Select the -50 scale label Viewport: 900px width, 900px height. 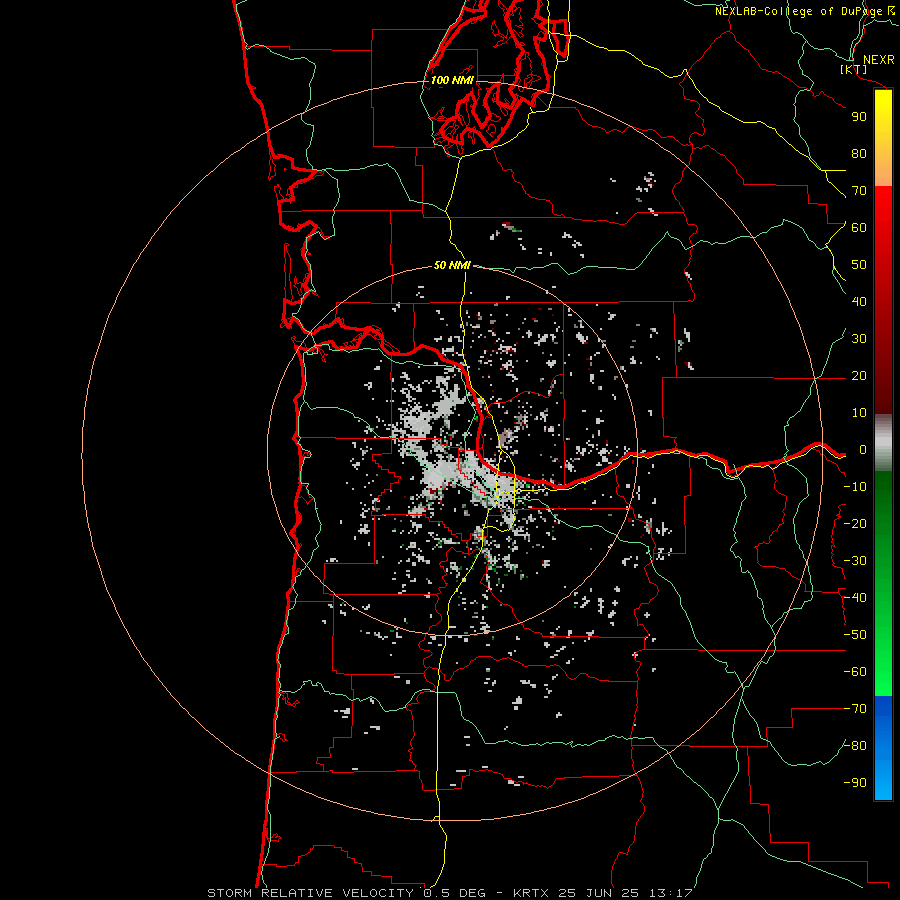(x=855, y=635)
